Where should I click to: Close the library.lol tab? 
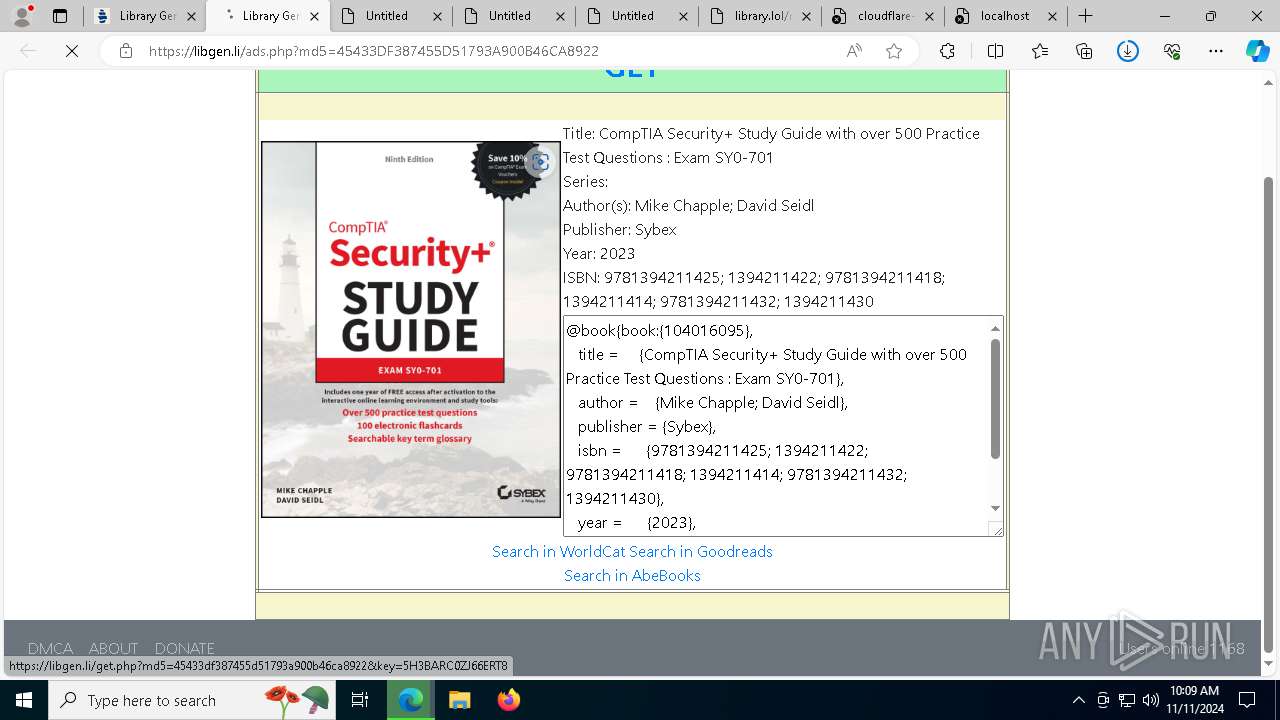(805, 16)
